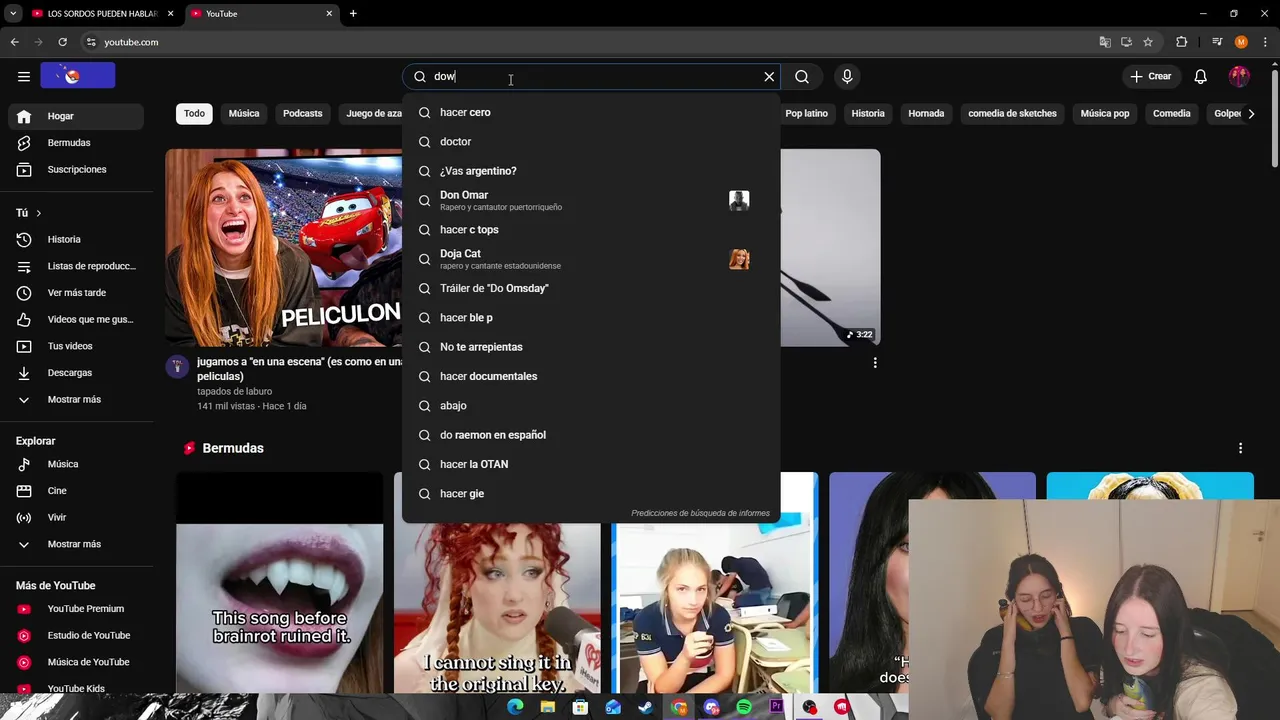Select the Historia filter chip
1280x720 pixels.
click(868, 113)
